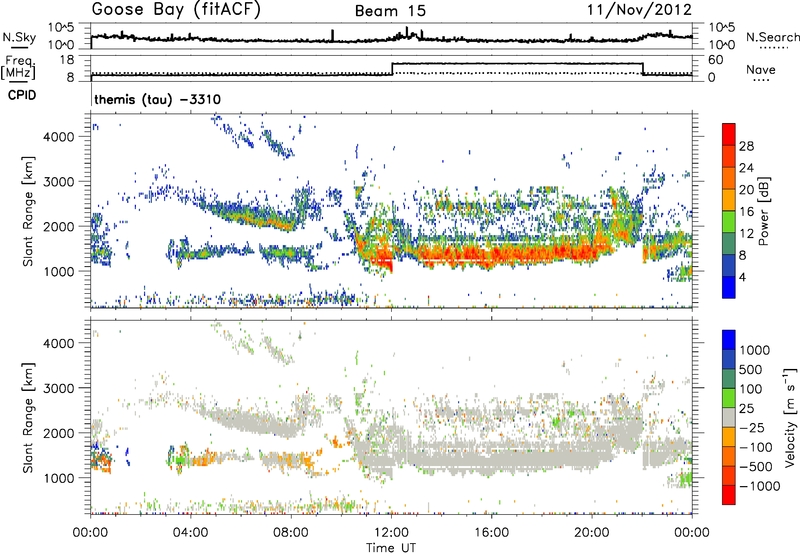
Task: Click the frequency step-up line in frequency panel
Action: [x=392, y=69]
